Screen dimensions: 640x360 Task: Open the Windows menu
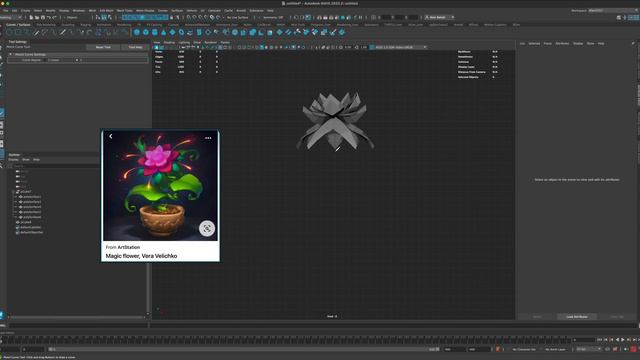[x=78, y=11]
